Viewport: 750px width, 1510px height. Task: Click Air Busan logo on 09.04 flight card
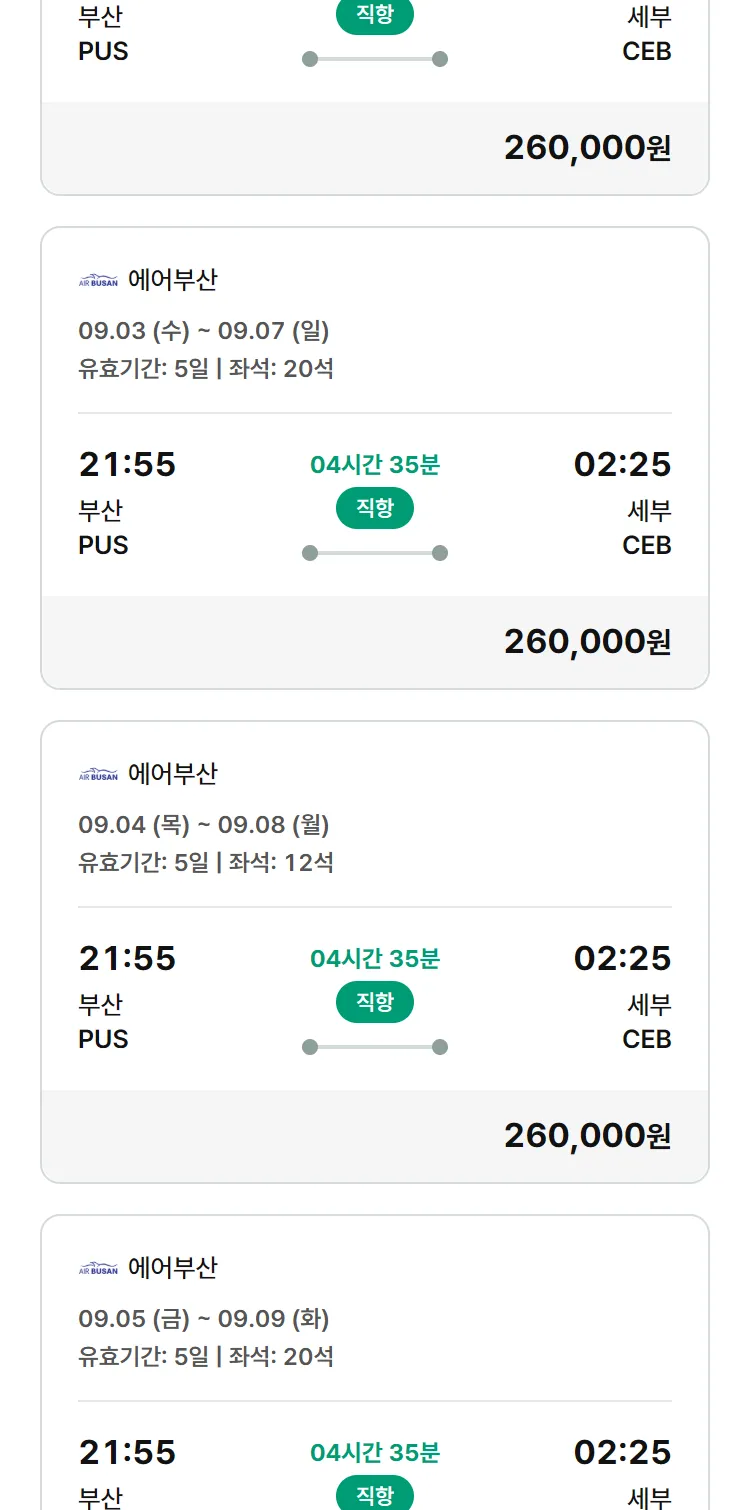click(98, 775)
